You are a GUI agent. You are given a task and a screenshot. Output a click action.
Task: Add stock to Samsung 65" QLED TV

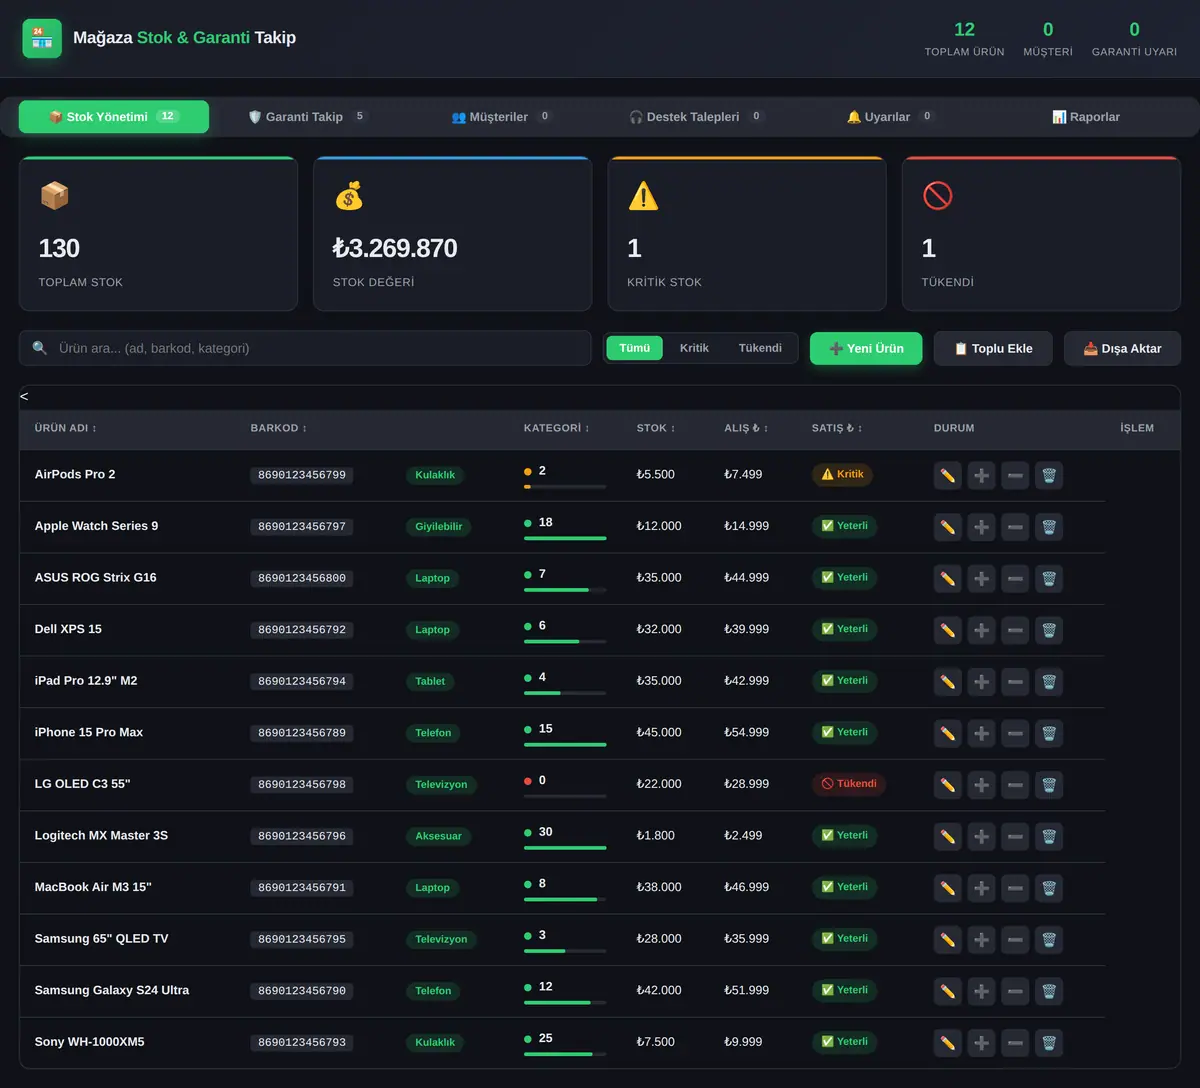982,940
